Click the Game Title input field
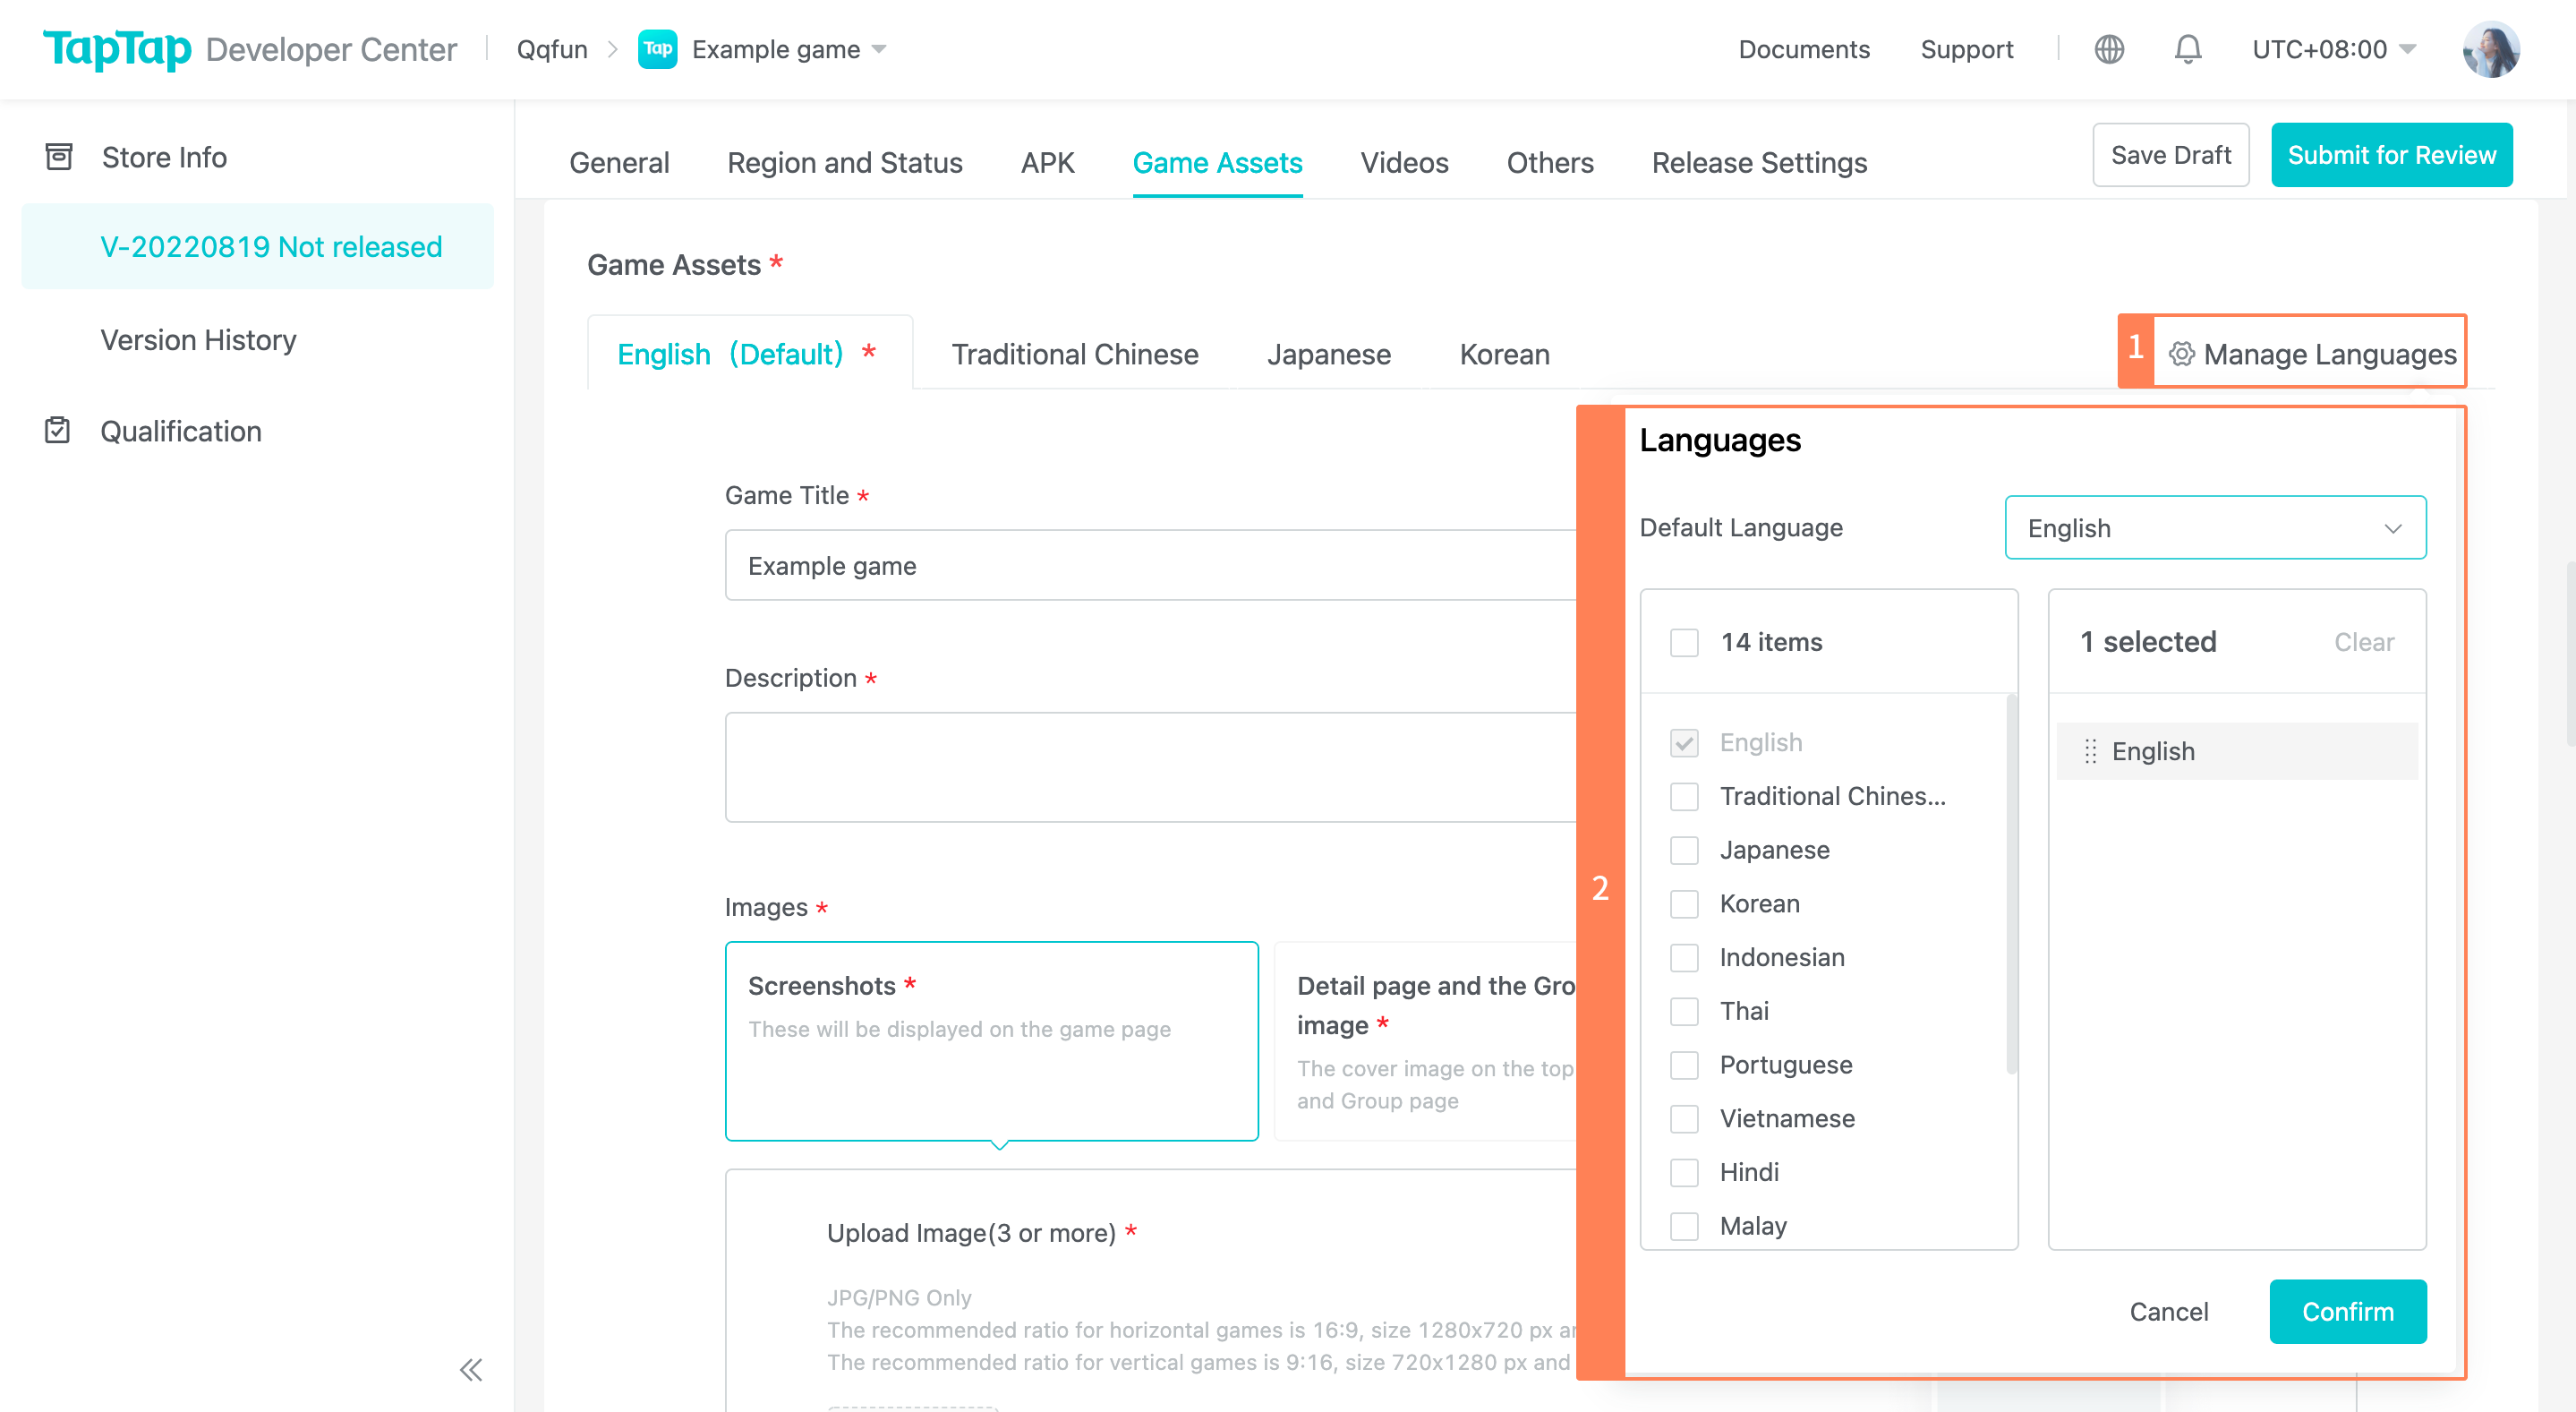The height and width of the screenshot is (1412, 2576). 1150,566
